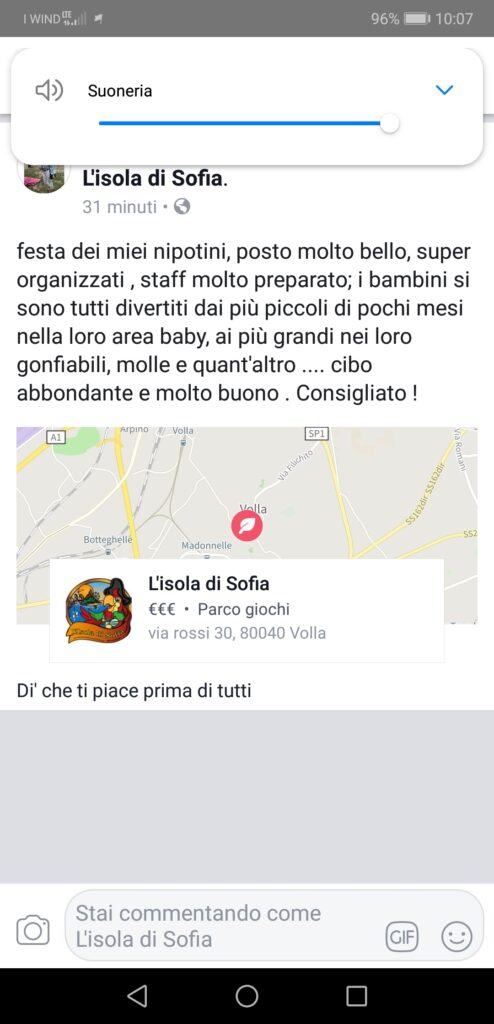Tap the map preview near Volla
The height and width of the screenshot is (1024, 494).
tap(247, 493)
